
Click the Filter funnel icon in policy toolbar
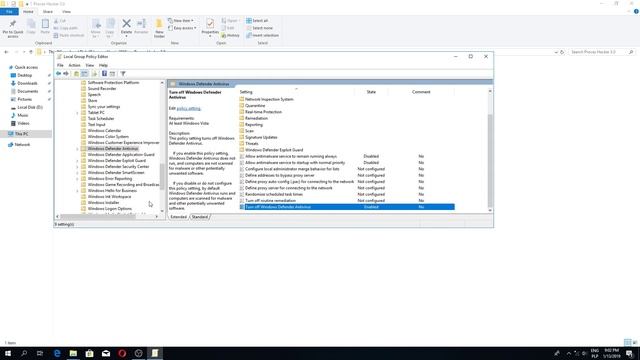tap(122, 73)
